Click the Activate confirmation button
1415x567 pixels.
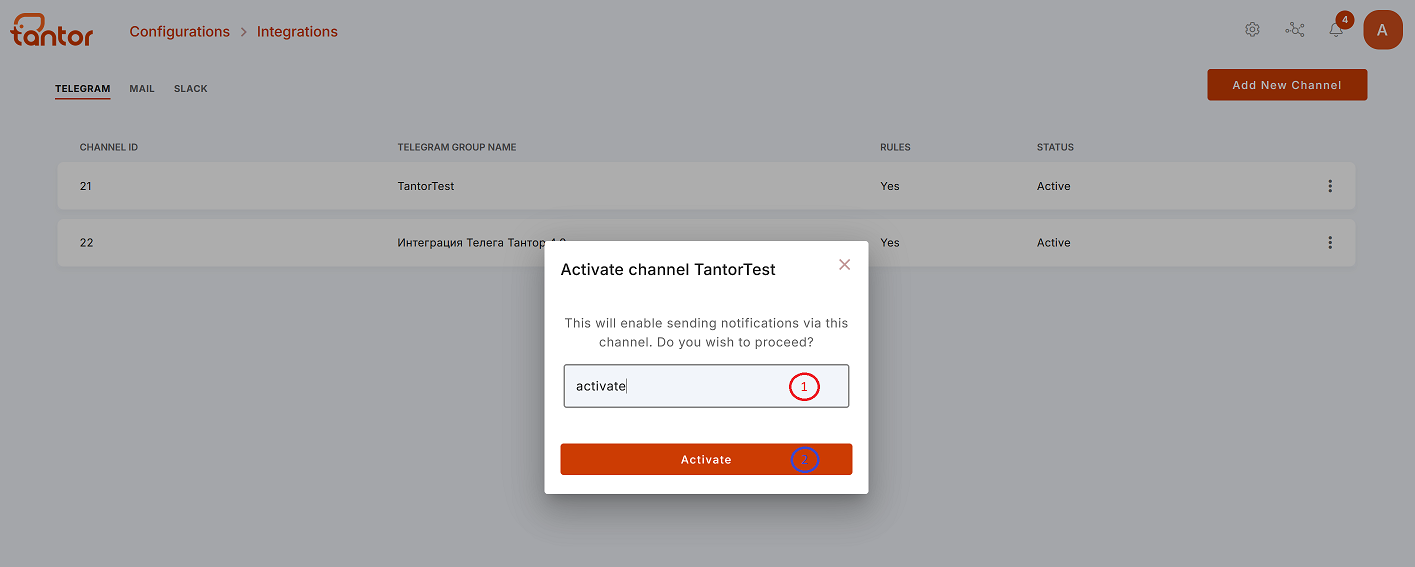coord(706,459)
